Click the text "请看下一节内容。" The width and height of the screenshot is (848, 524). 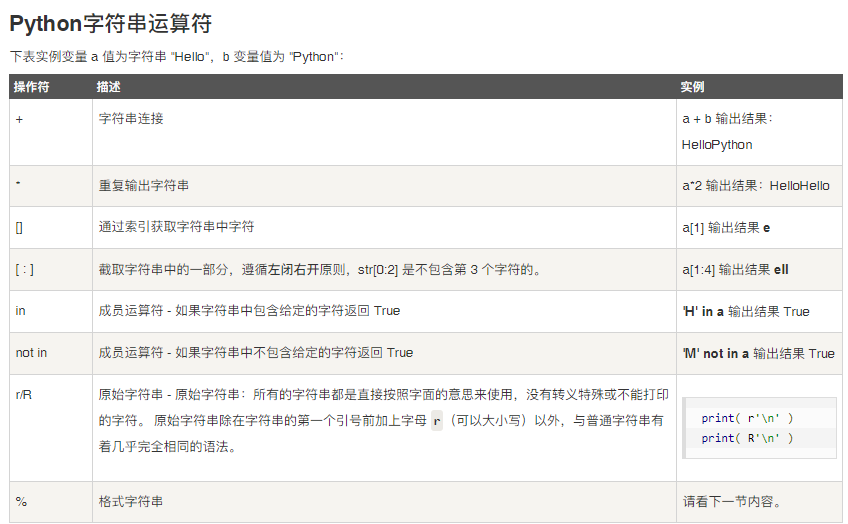733,502
